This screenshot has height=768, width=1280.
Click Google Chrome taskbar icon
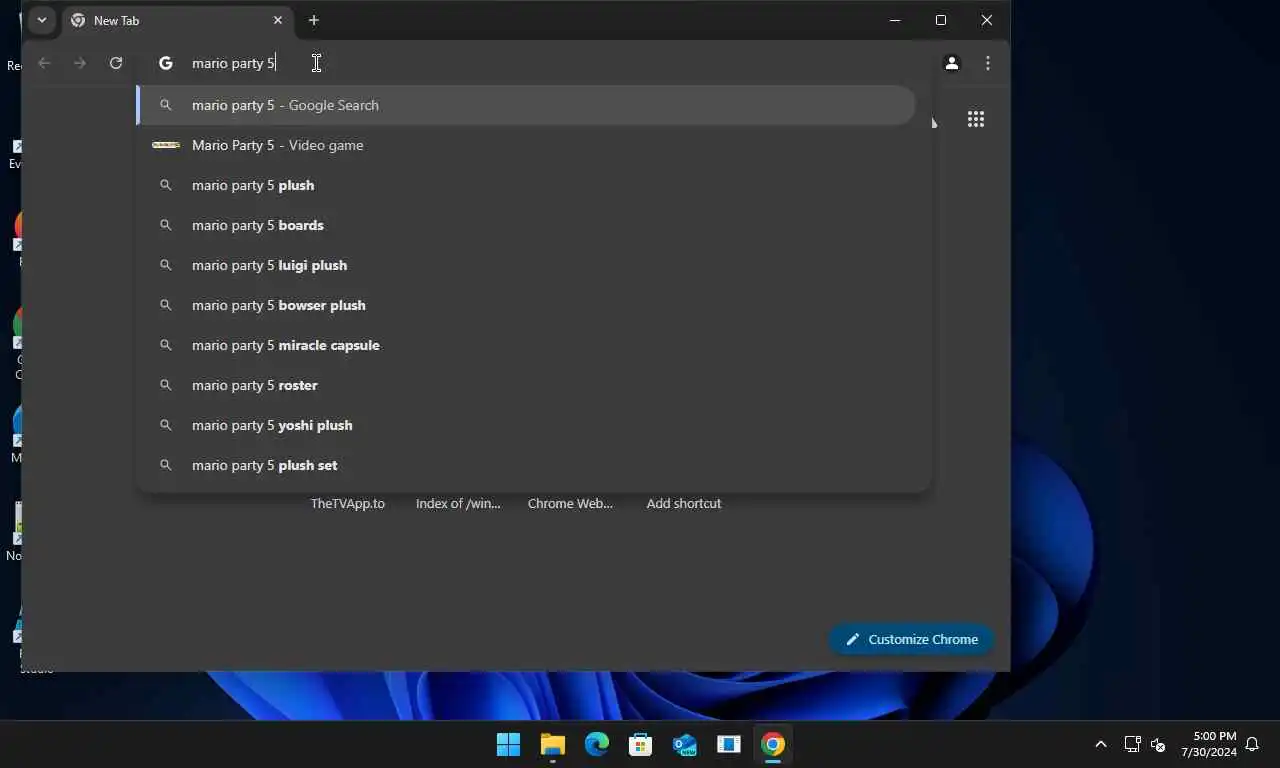coord(773,744)
